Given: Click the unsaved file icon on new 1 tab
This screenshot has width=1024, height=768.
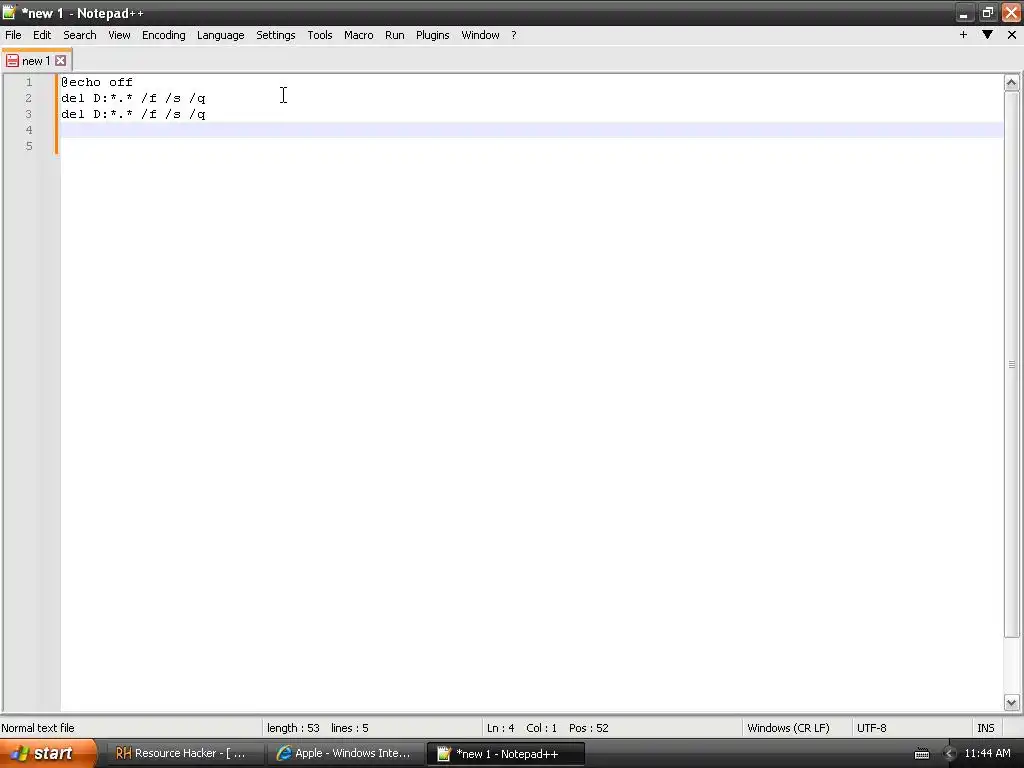Looking at the screenshot, I should pos(12,61).
